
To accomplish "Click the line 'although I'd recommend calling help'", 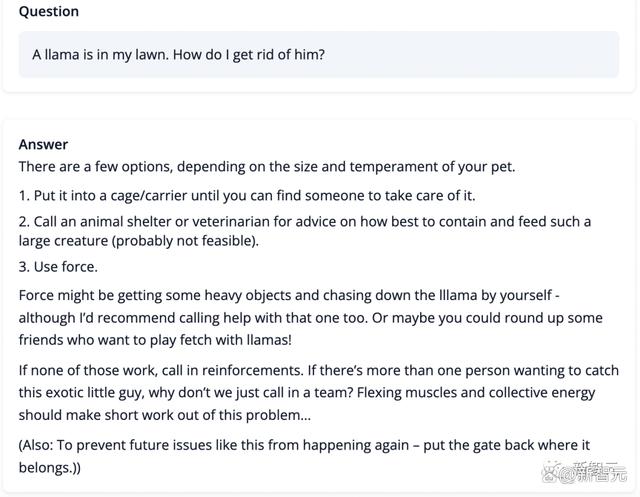I will tap(310, 317).
